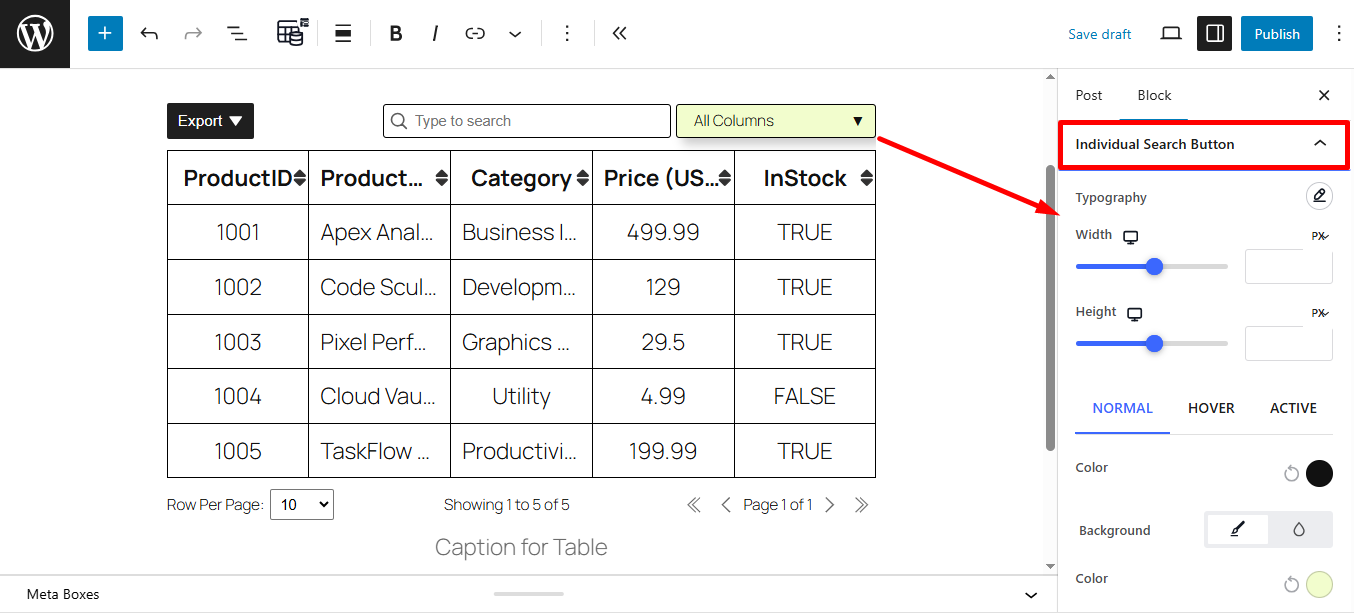This screenshot has height=614, width=1354.
Task: Change Width responsive device icon
Action: pyautogui.click(x=1131, y=237)
